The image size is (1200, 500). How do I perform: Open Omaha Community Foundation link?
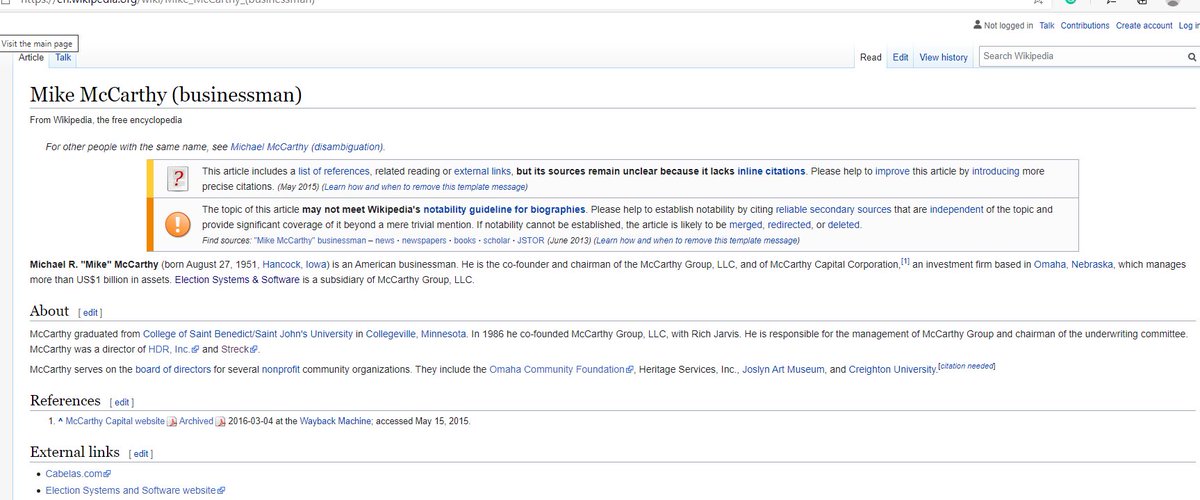pos(562,370)
